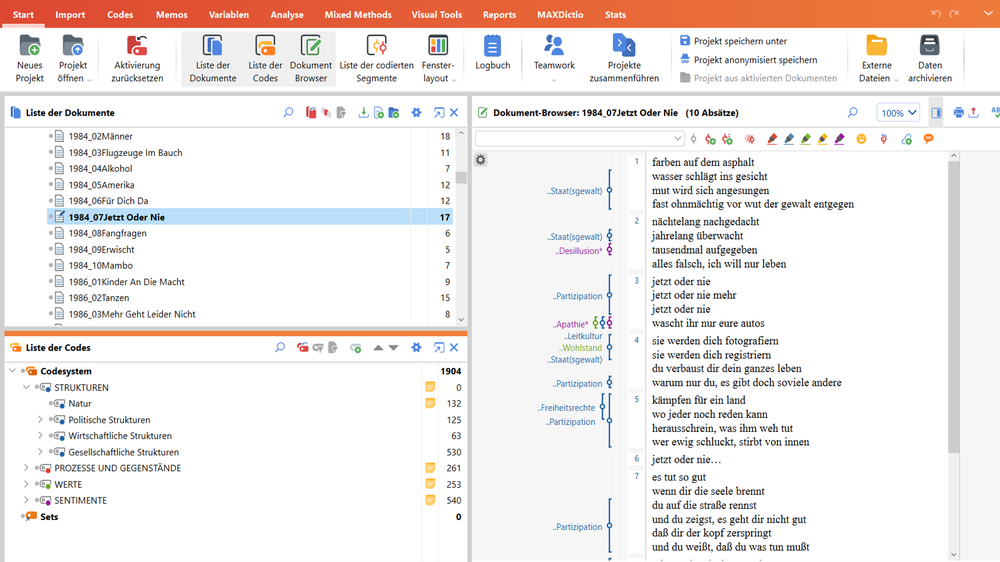Switch to Mixed Methods tab
1000x562 pixels.
point(358,14)
